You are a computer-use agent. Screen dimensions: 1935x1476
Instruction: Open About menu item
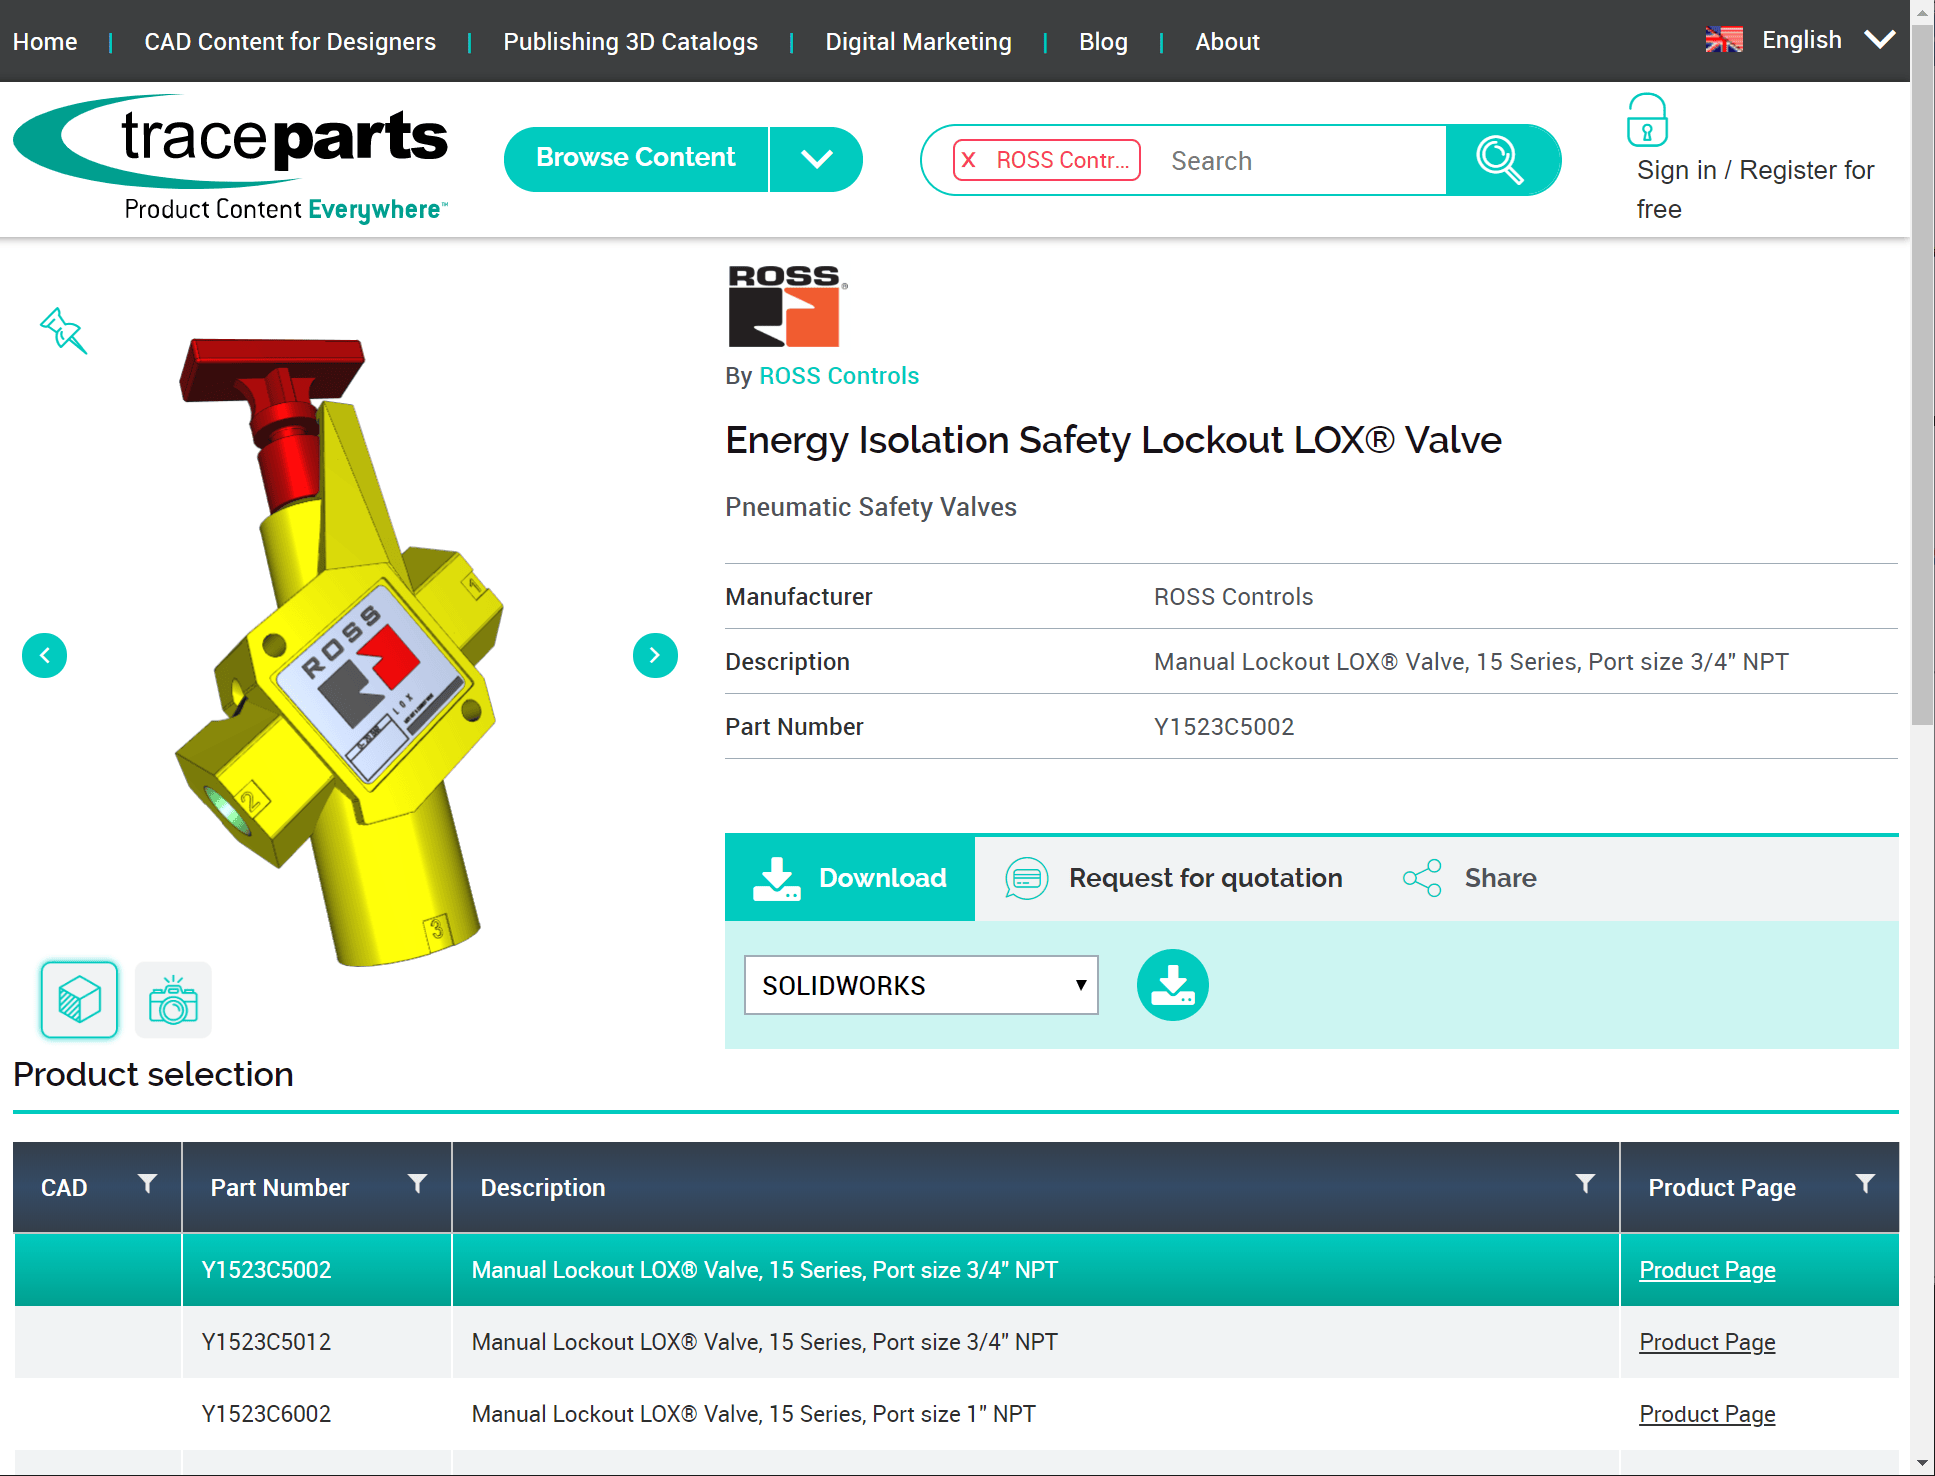1227,42
